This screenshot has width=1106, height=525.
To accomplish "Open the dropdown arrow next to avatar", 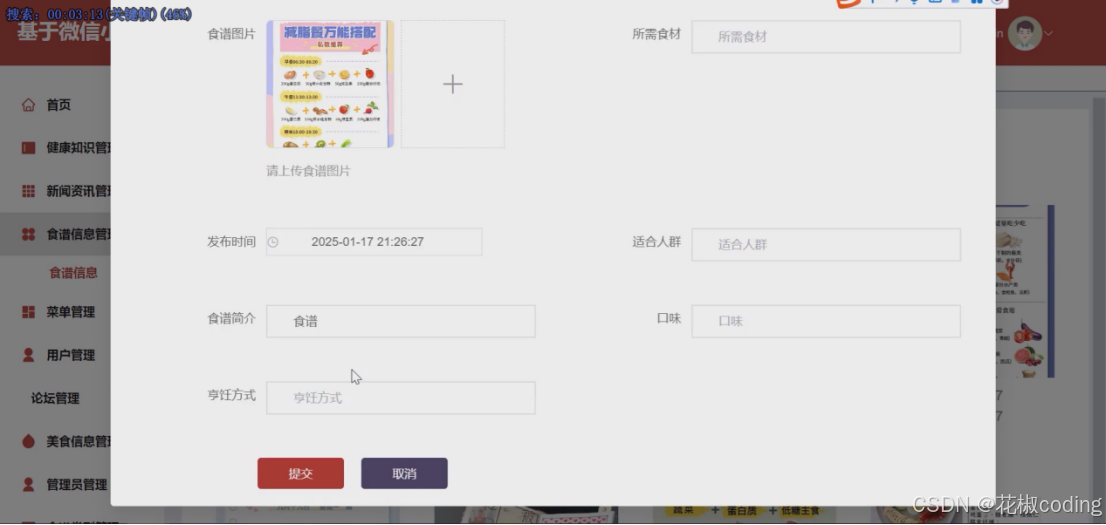I will [1049, 33].
